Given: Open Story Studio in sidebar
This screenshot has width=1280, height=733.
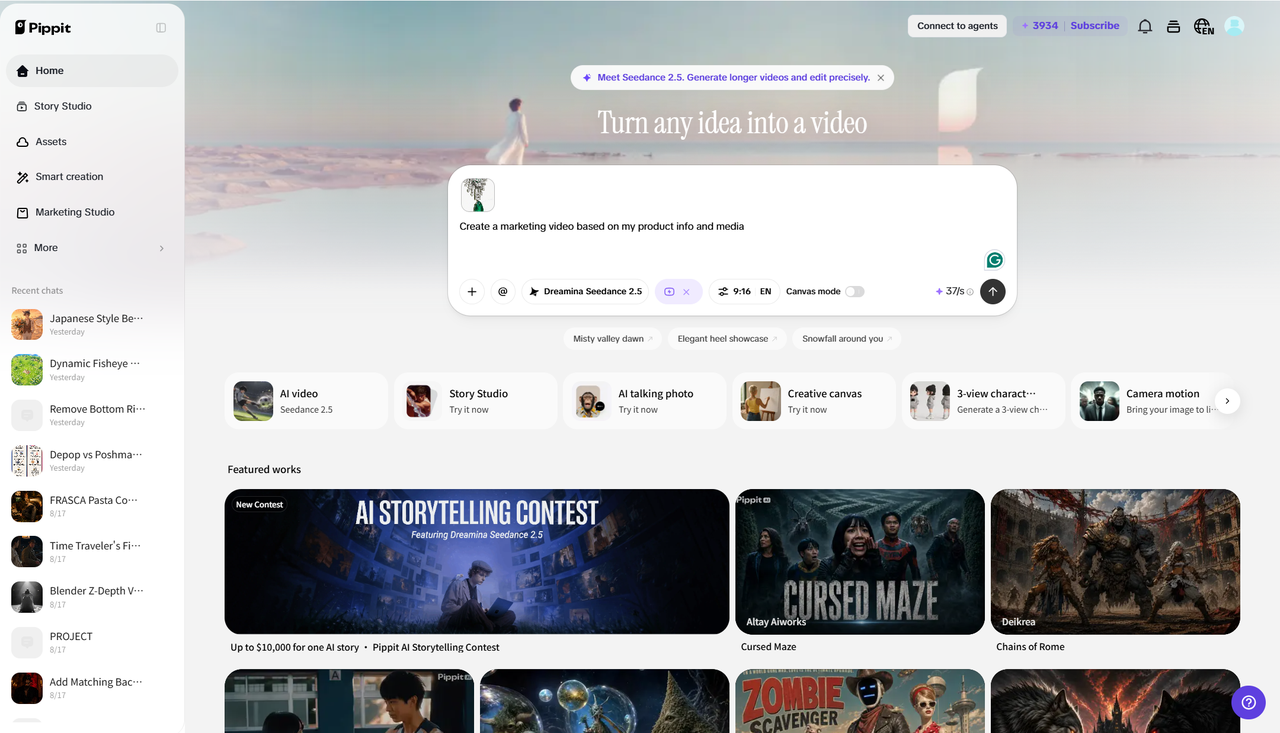Looking at the screenshot, I should (92, 106).
